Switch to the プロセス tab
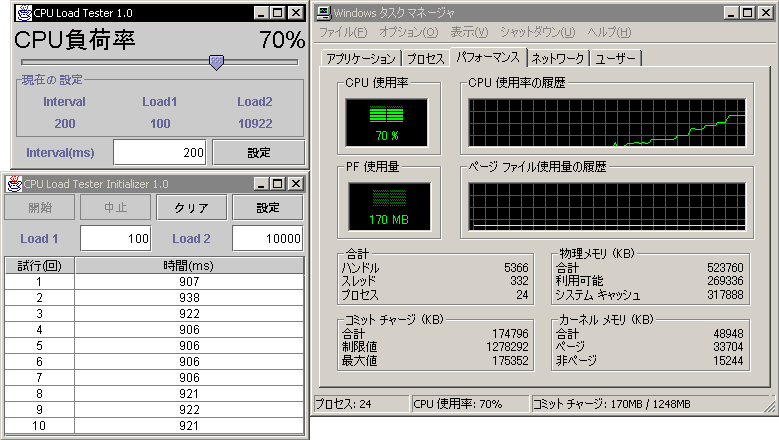This screenshot has height=440, width=779. point(426,59)
